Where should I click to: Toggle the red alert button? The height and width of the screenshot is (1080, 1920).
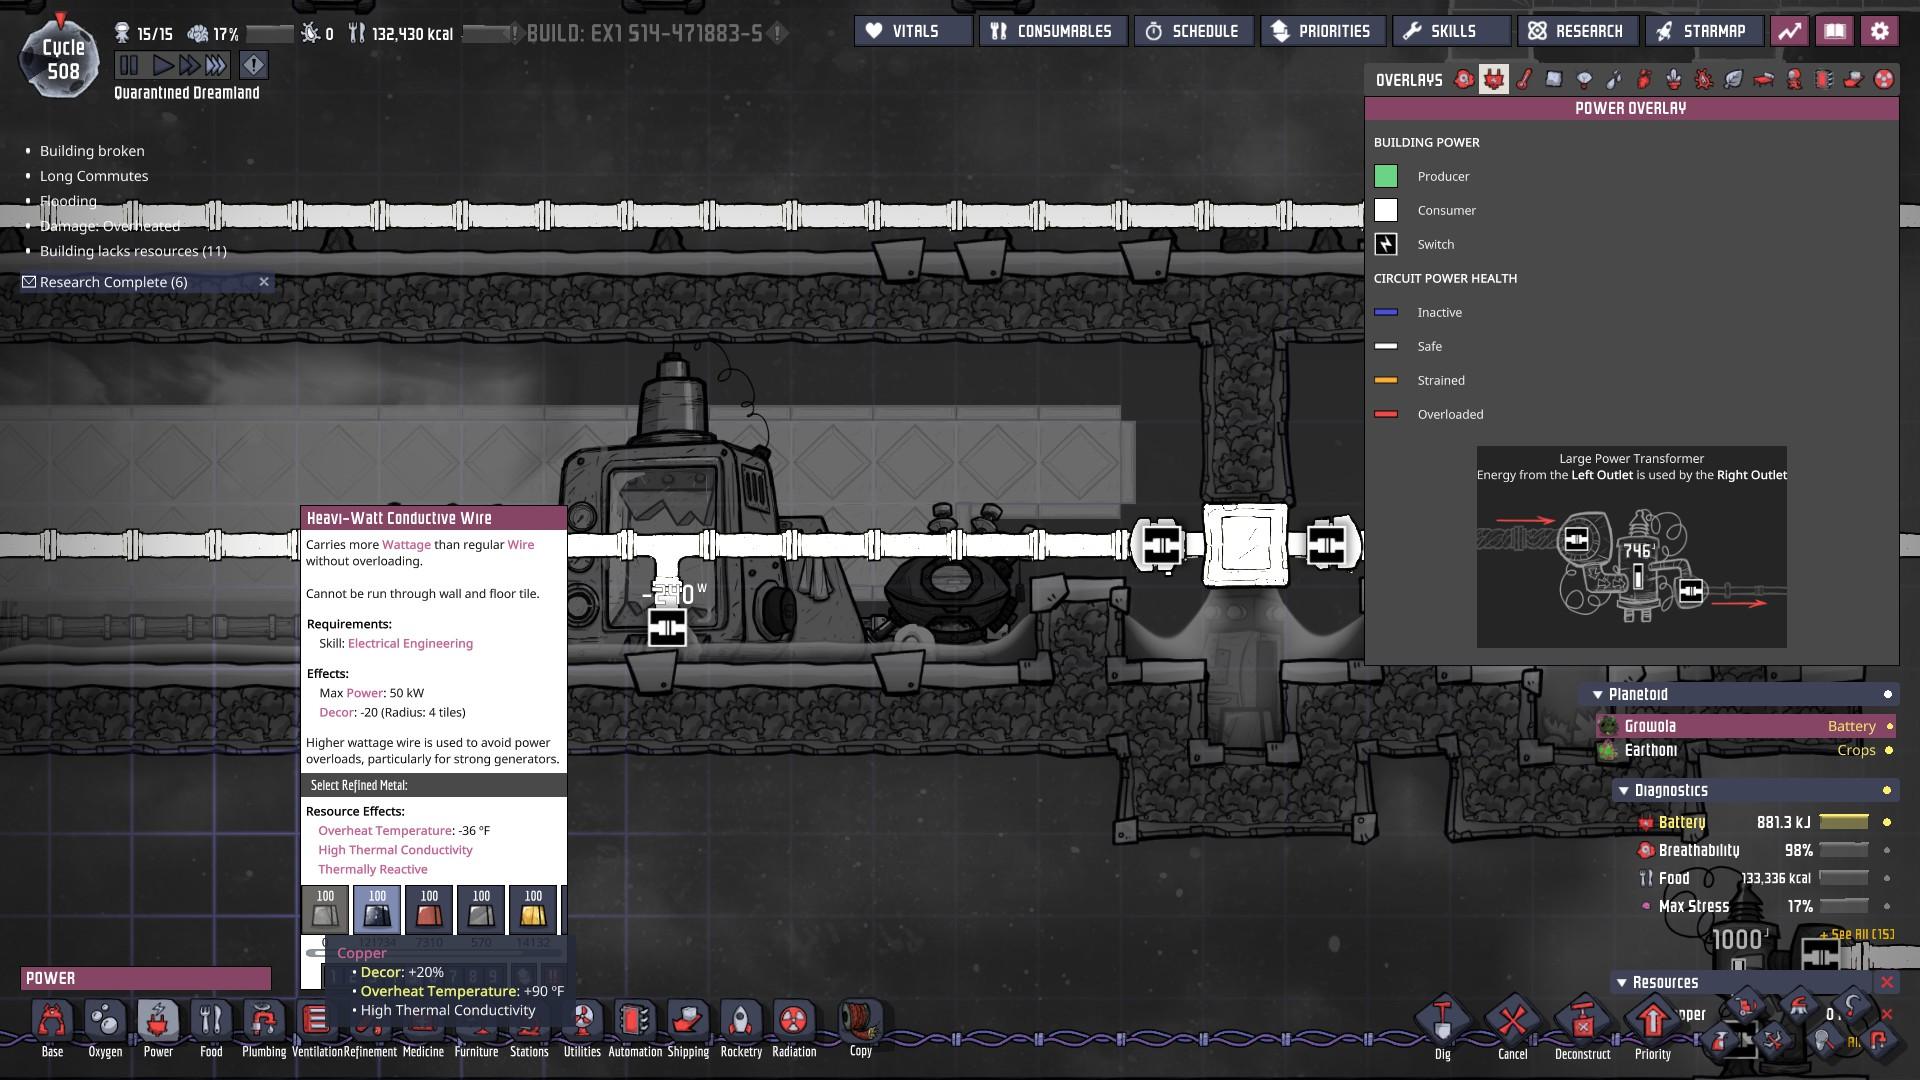(x=254, y=66)
